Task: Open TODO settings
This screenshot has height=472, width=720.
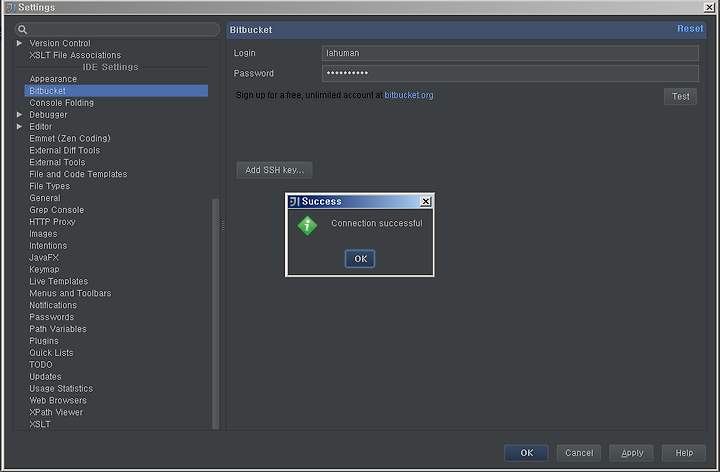Action: 41,365
